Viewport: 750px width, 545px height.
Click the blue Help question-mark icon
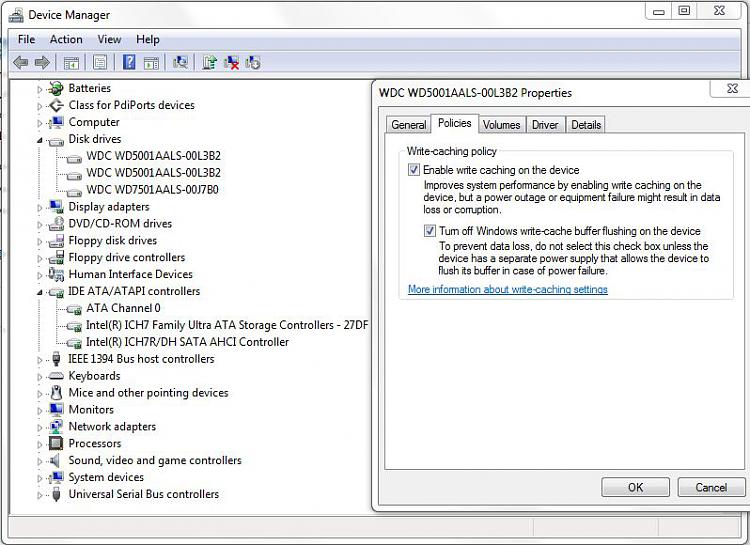(129, 62)
